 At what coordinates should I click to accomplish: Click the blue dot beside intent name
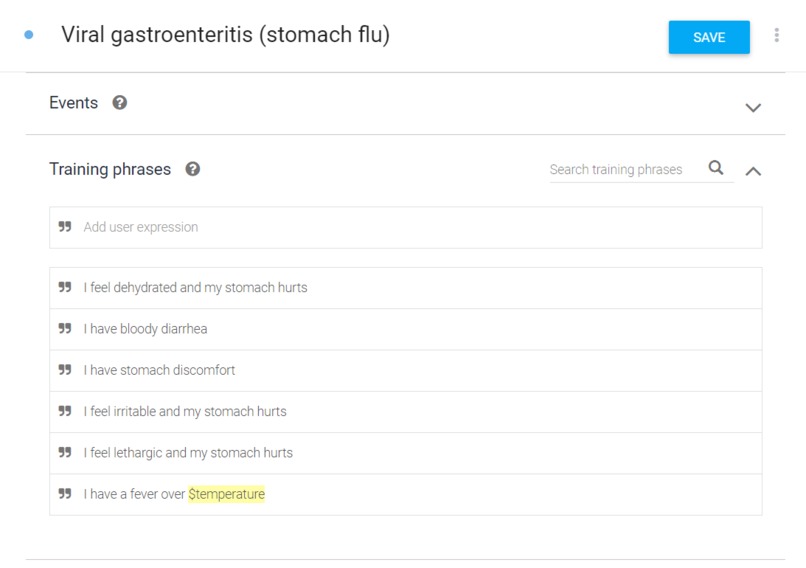(x=29, y=35)
